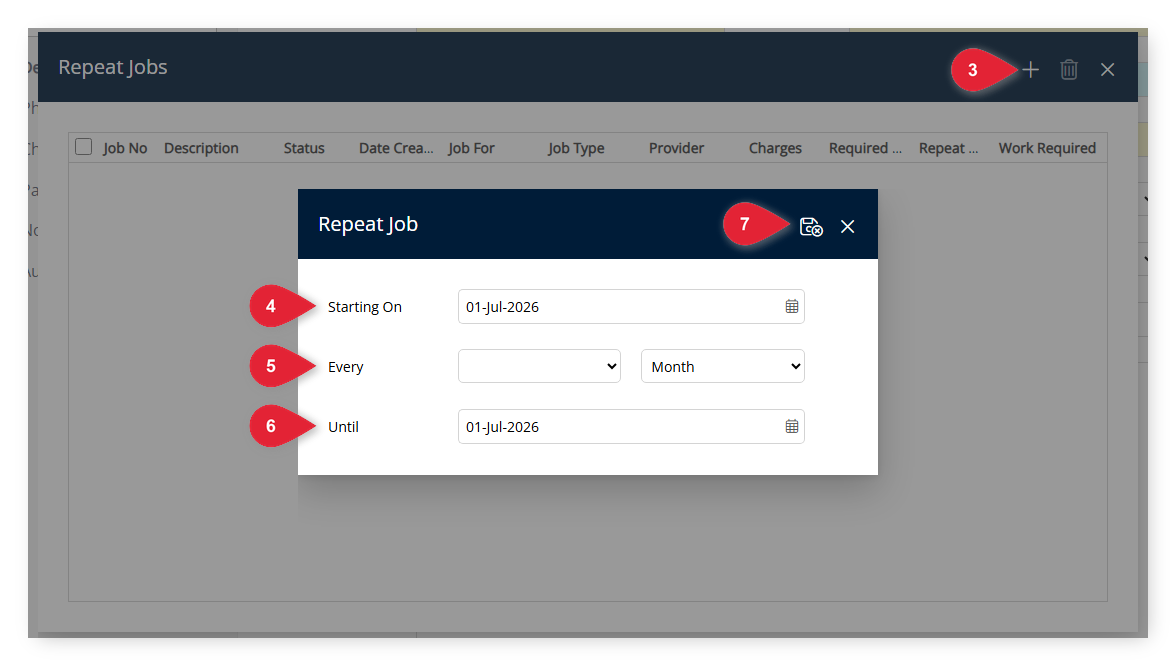
Task: Tick the select-all checkbox in Job No header
Action: tap(83, 147)
